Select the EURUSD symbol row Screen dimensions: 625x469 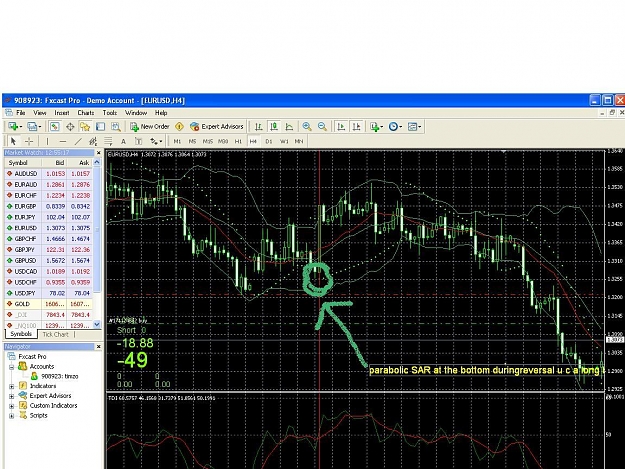point(48,228)
